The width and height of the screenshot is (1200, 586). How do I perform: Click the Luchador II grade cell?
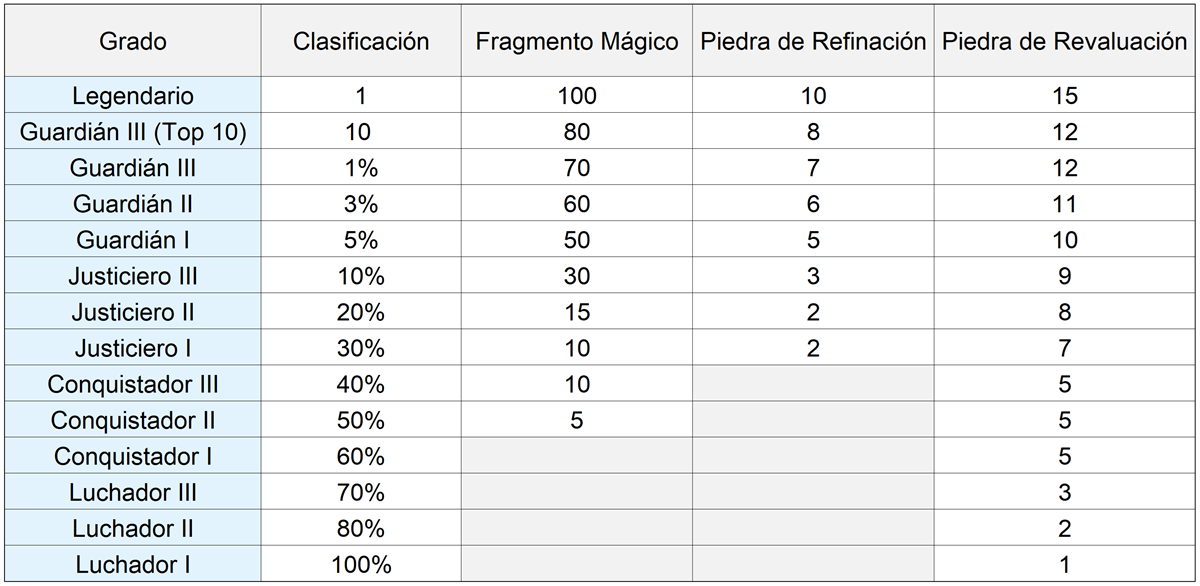point(133,528)
